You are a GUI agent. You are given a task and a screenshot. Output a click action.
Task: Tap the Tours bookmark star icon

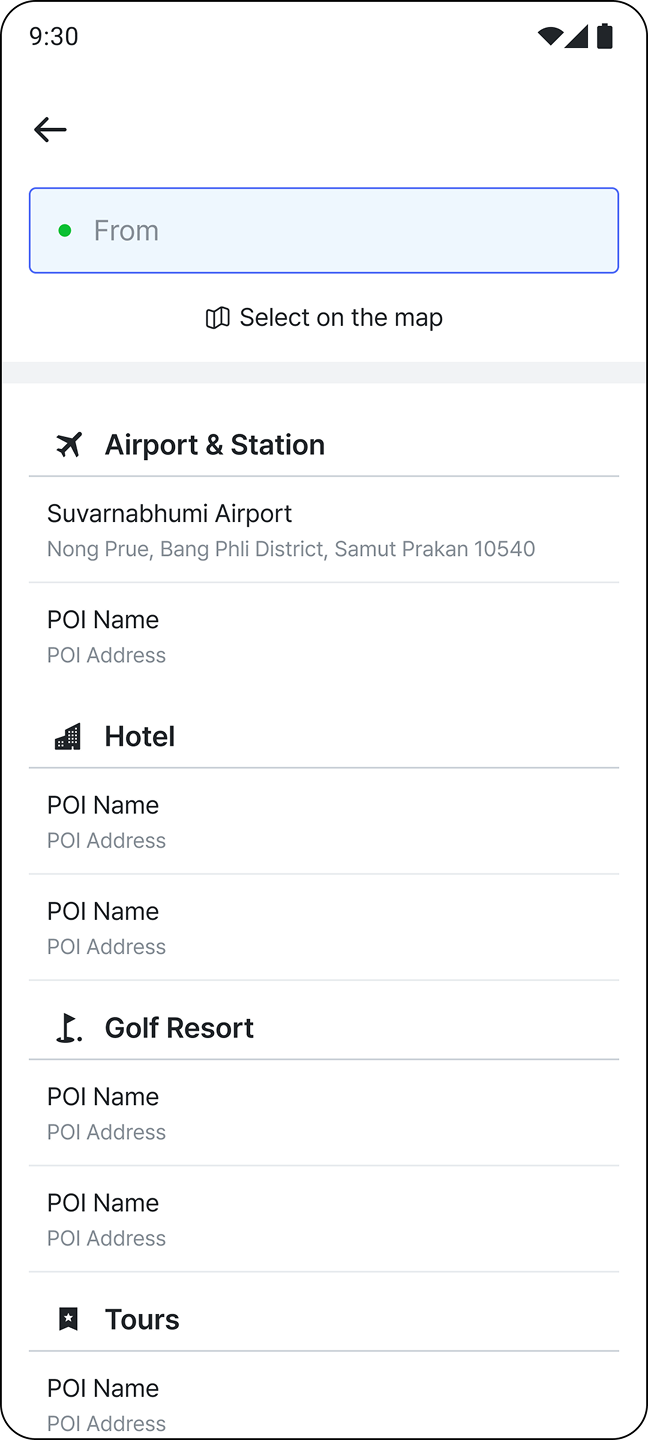coord(68,1320)
